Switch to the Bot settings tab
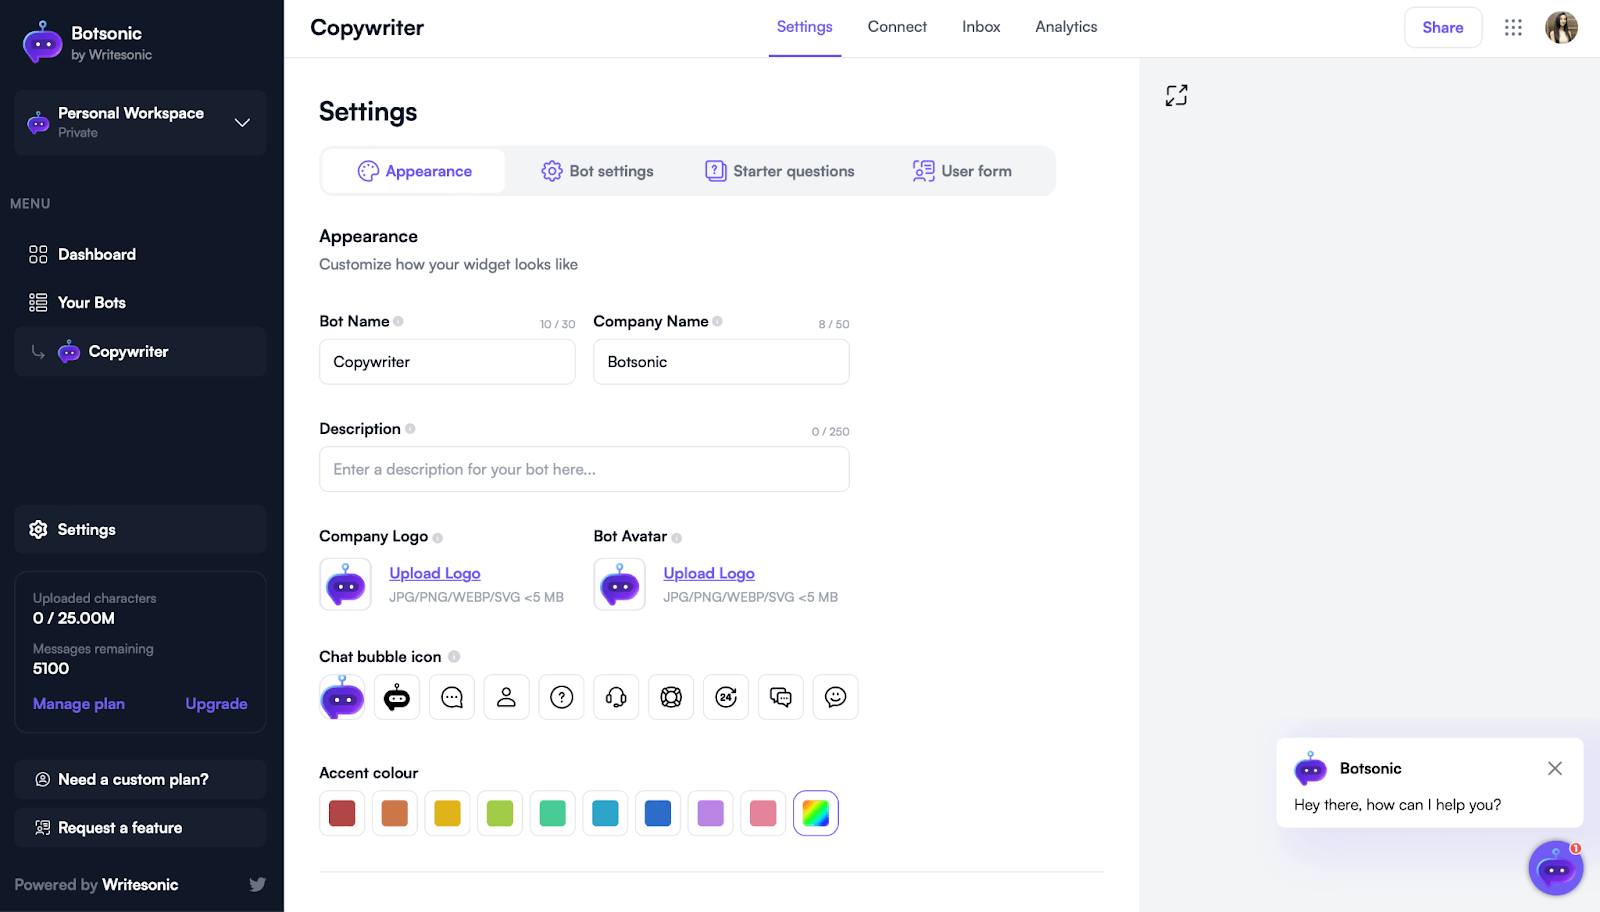Screen dimensions: 1600x912 tap(598, 171)
